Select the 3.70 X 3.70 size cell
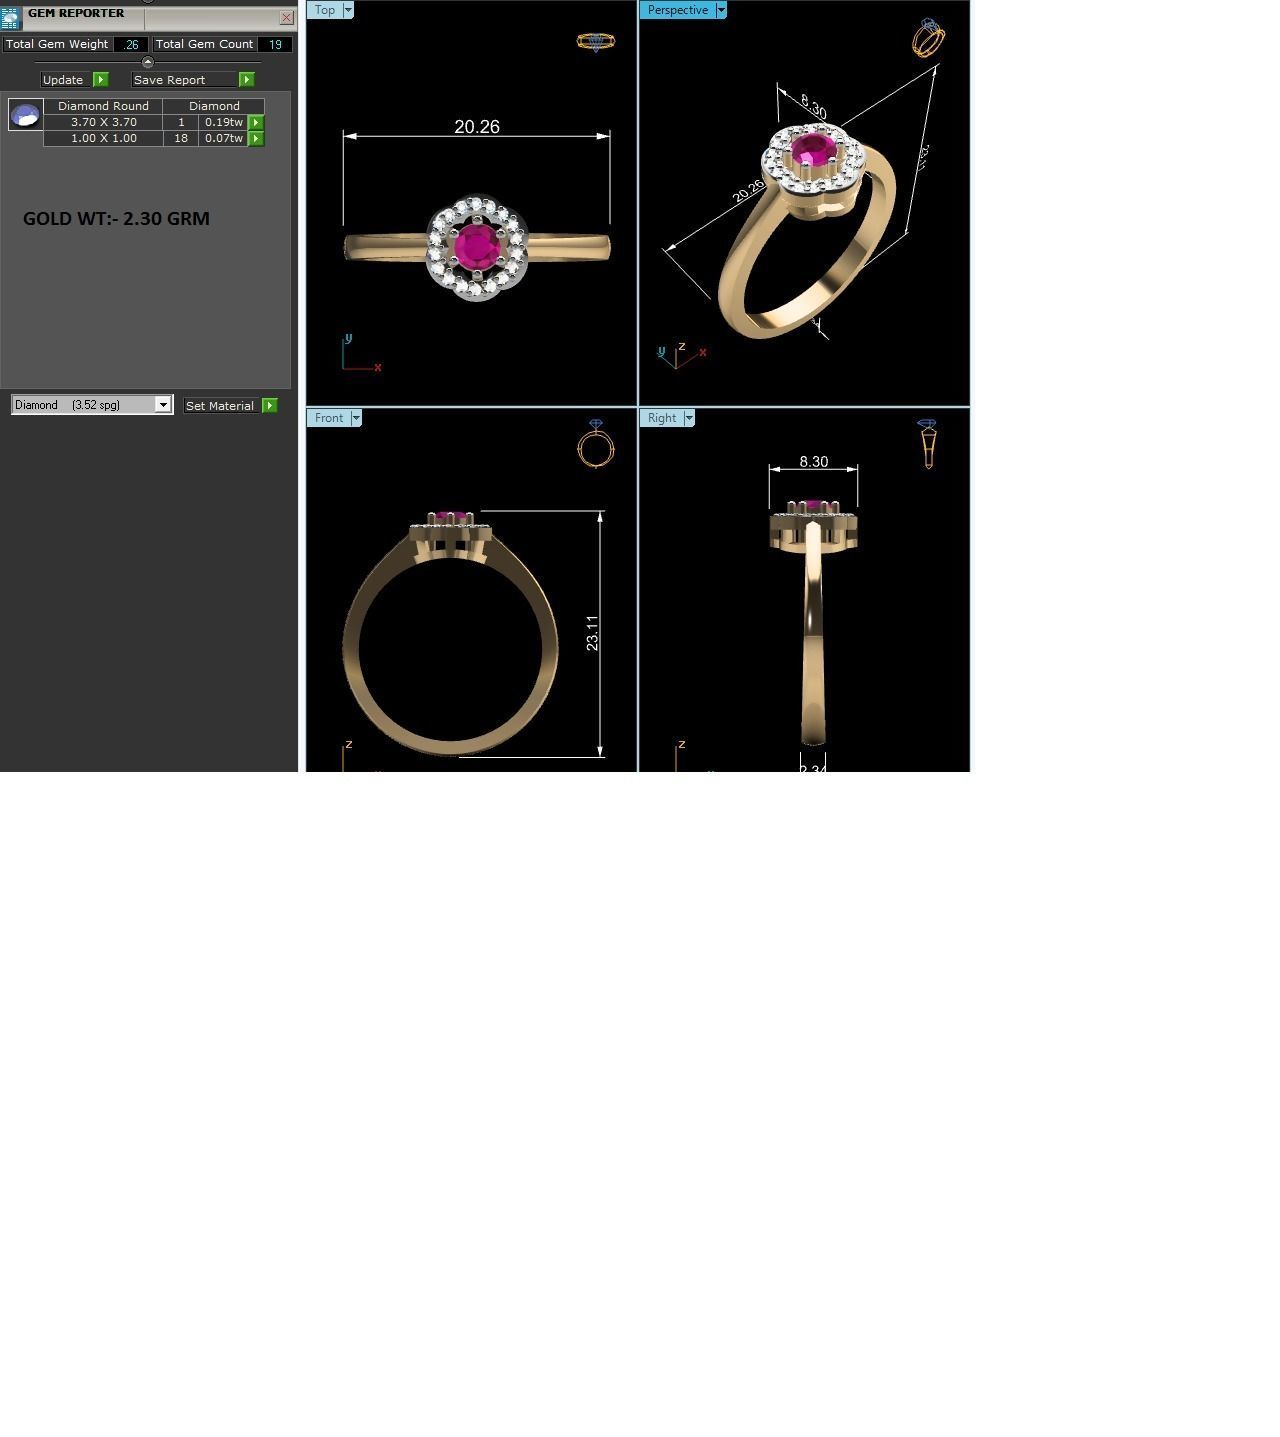 click(x=103, y=122)
